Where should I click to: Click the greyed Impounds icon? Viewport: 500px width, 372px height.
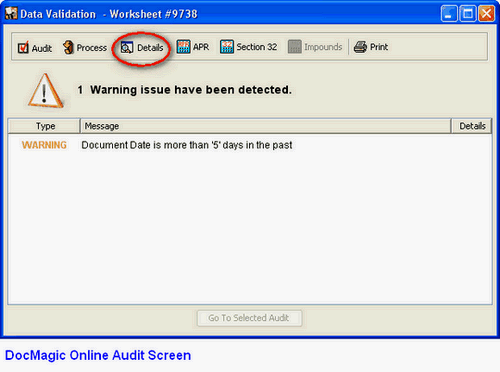[295, 47]
